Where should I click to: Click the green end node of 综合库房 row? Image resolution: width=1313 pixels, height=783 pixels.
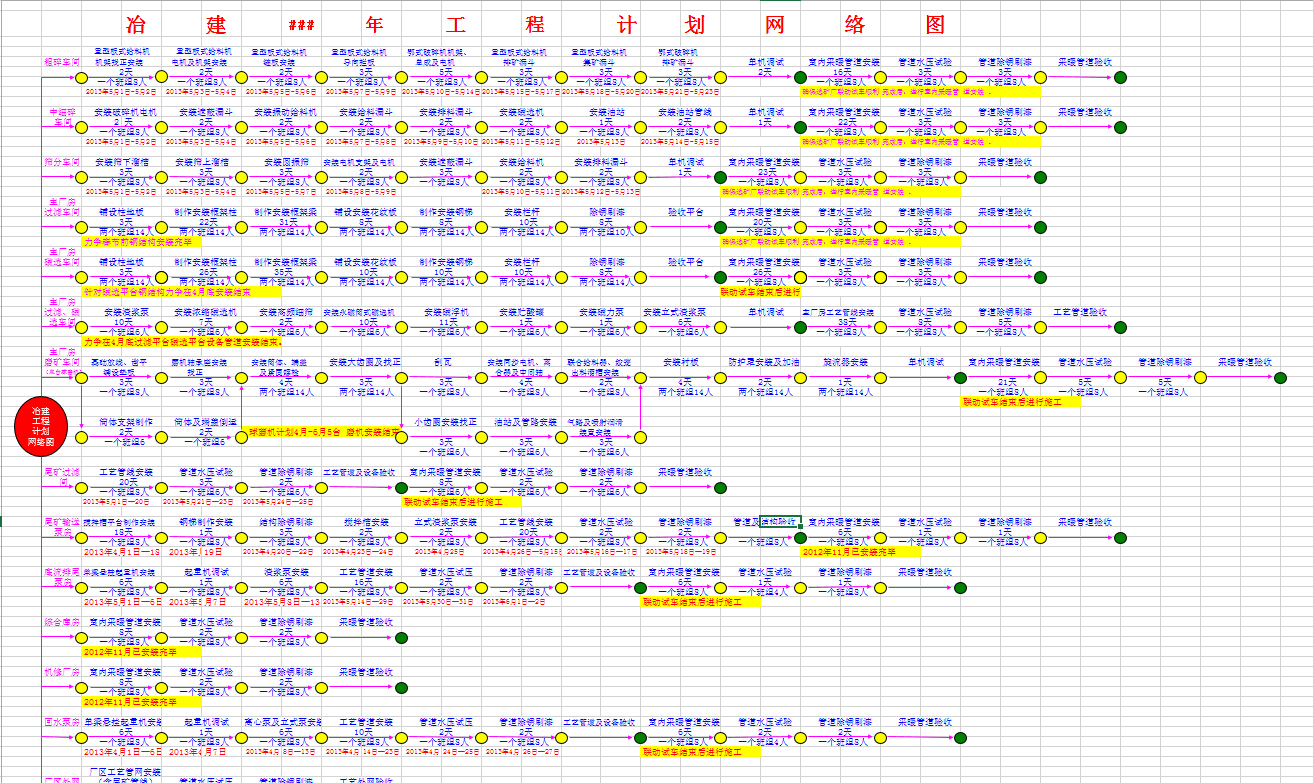click(x=401, y=637)
